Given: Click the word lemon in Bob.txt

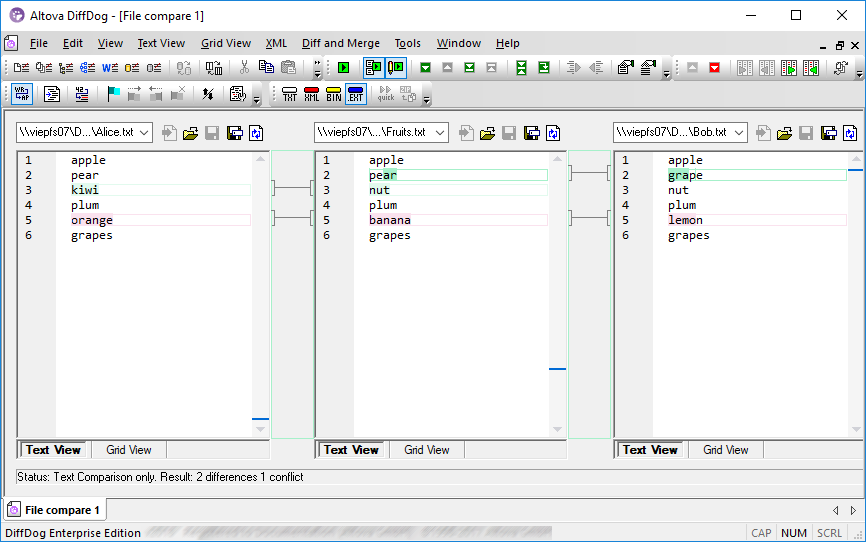Looking at the screenshot, I should [x=685, y=220].
